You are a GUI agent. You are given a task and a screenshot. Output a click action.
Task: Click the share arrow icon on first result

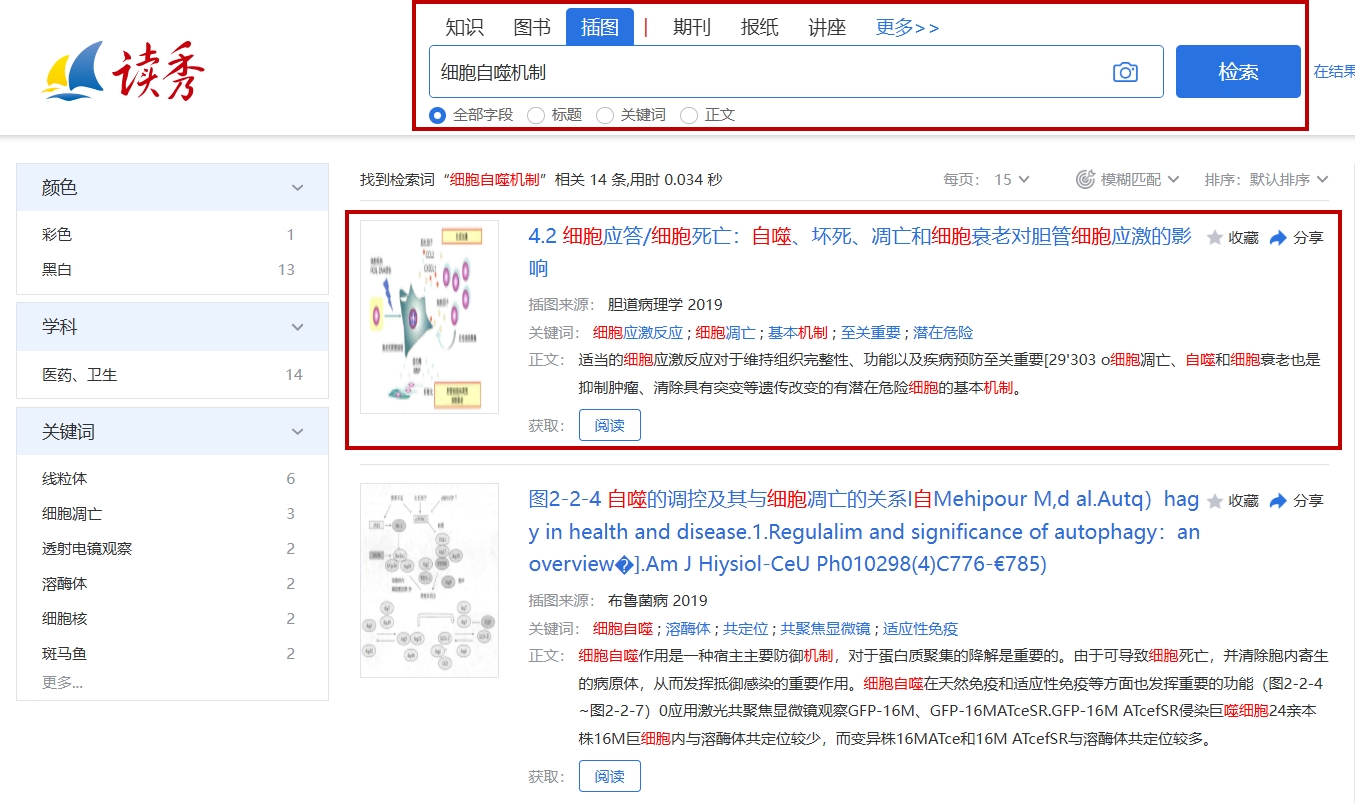[x=1277, y=238]
